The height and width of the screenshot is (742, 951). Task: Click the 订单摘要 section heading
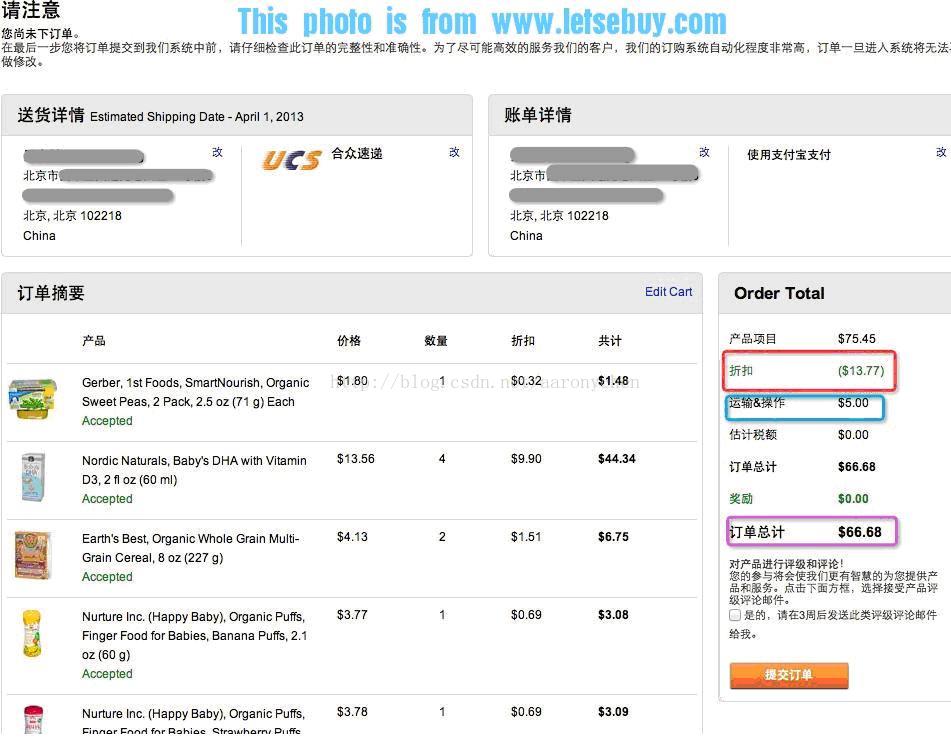tap(51, 293)
